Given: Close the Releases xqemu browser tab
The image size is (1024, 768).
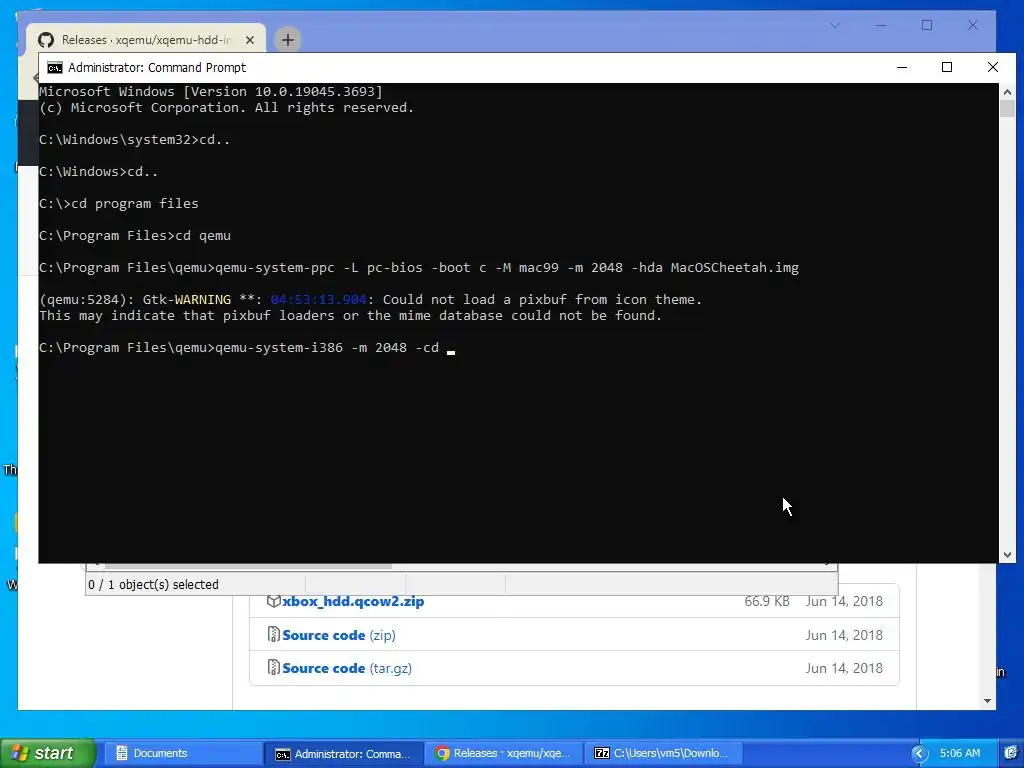Looking at the screenshot, I should pyautogui.click(x=249, y=40).
